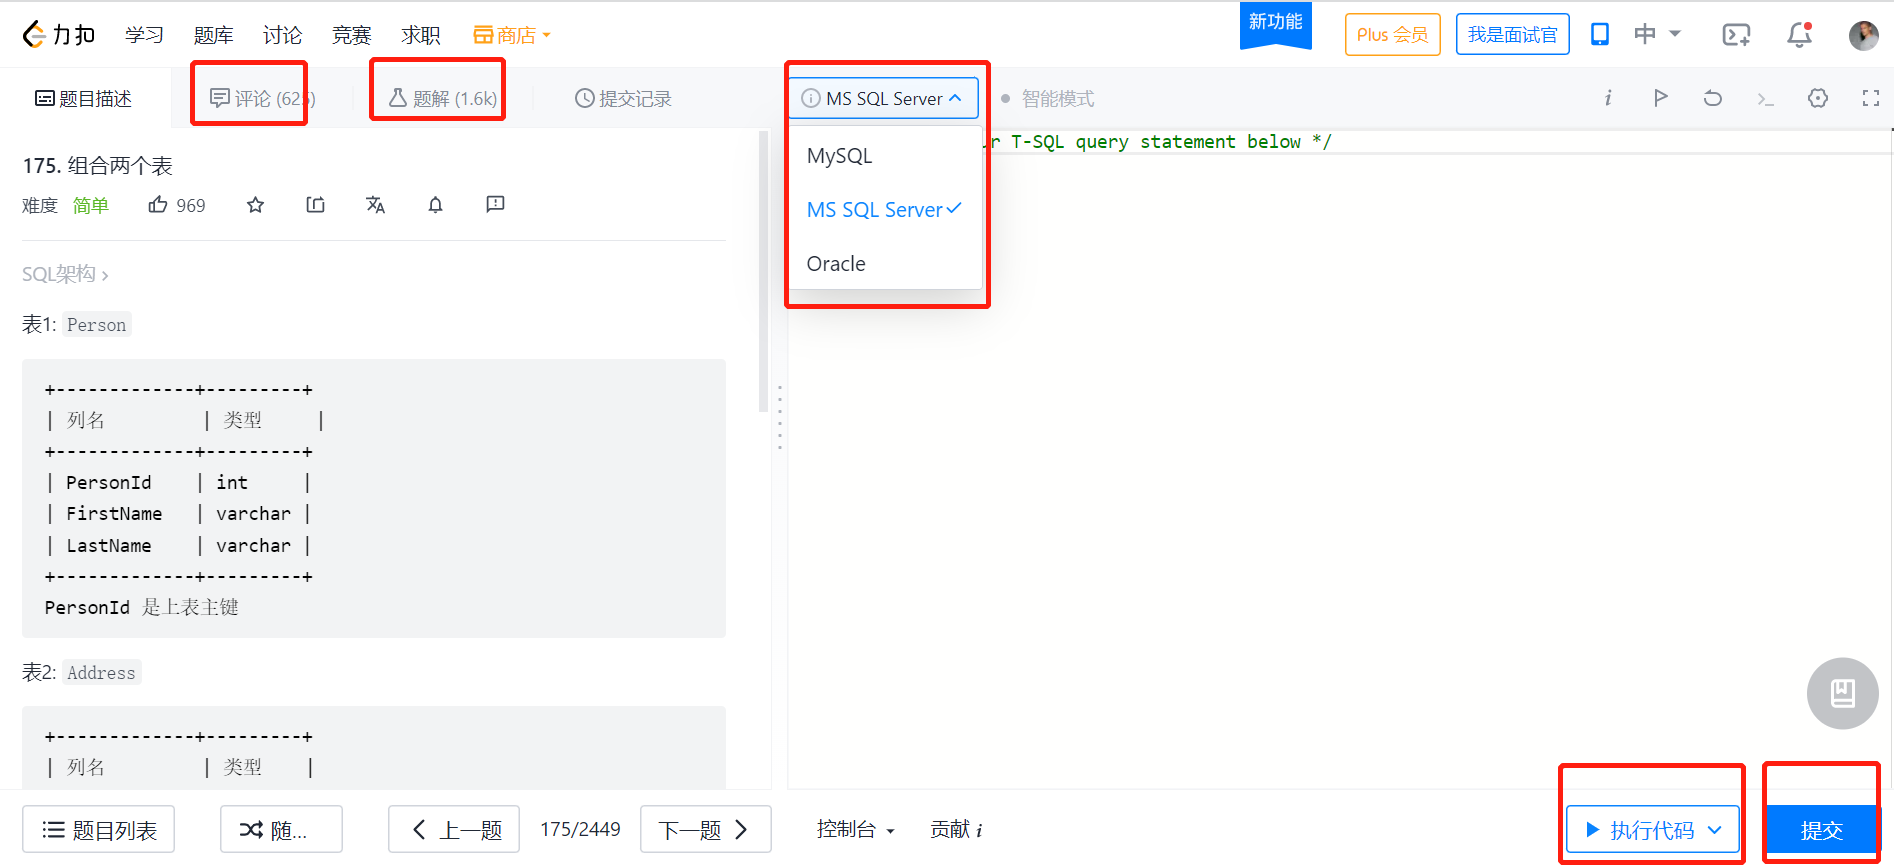This screenshot has height=866, width=1894.
Task: Open the 题目列表 problem list
Action: tap(98, 830)
